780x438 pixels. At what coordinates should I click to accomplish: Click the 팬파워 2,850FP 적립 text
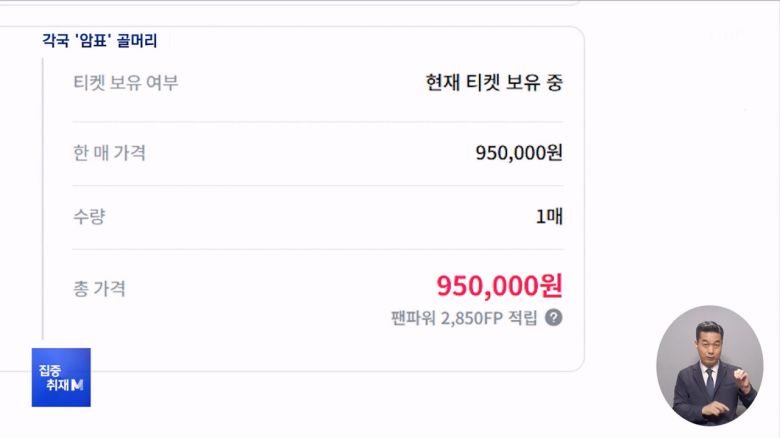coord(464,318)
